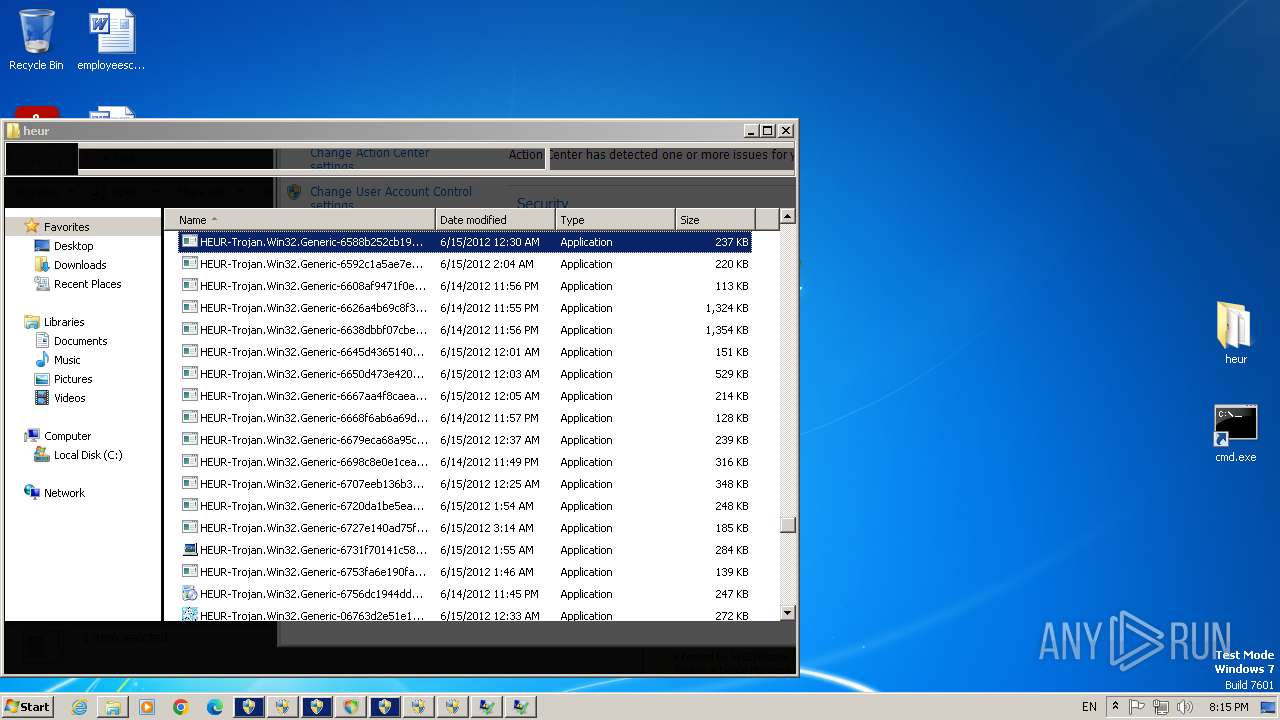The image size is (1280, 720).
Task: Select Network in the navigation pane
Action: (x=64, y=493)
